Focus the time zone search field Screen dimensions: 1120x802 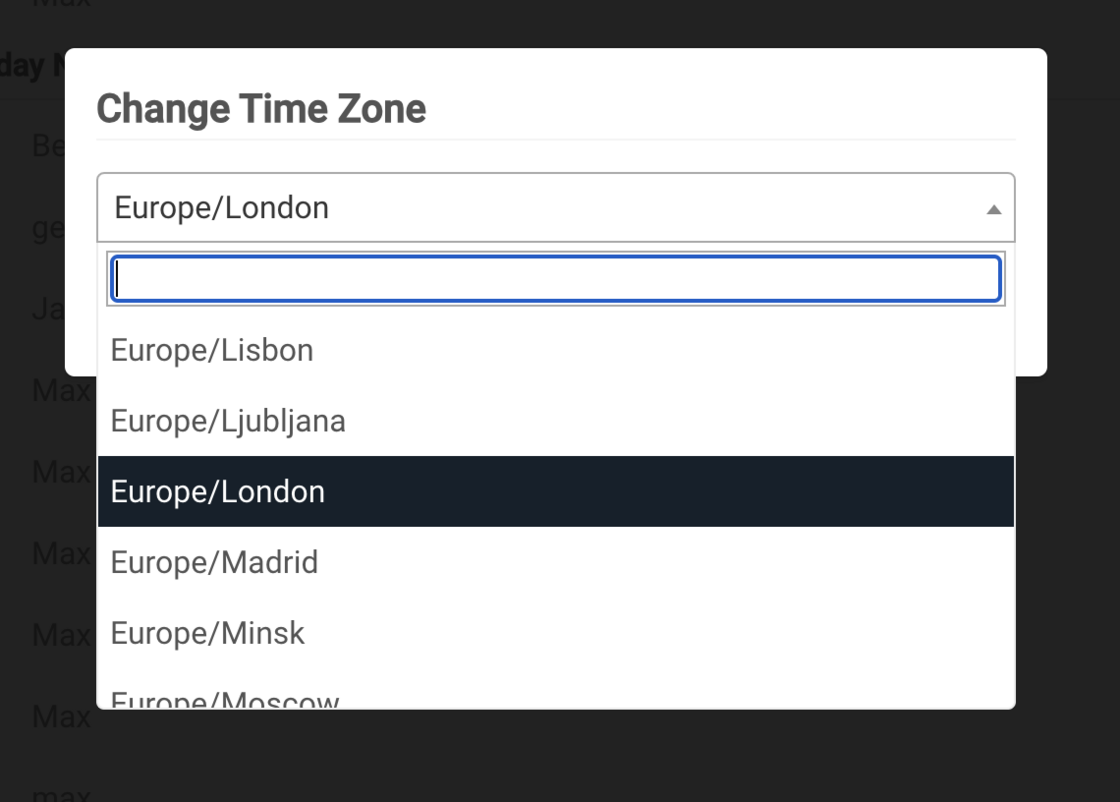point(556,279)
